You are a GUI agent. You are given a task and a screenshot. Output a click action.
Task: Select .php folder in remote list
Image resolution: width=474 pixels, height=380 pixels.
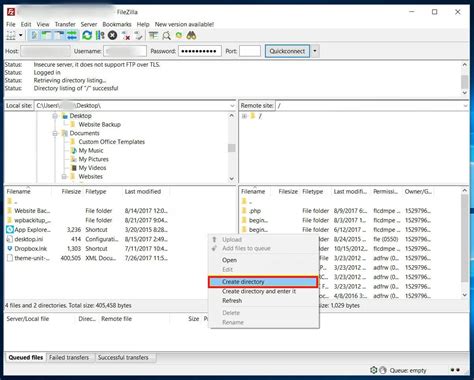click(x=336, y=211)
